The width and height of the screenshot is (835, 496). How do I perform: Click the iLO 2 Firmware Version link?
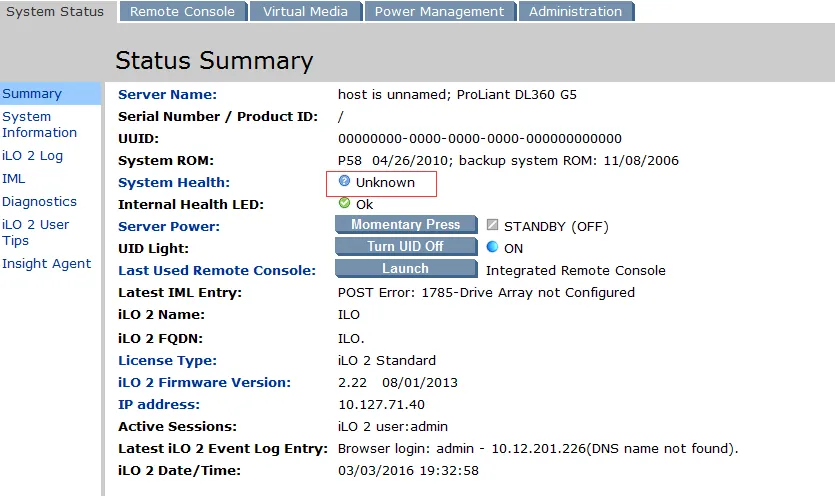[204, 383]
